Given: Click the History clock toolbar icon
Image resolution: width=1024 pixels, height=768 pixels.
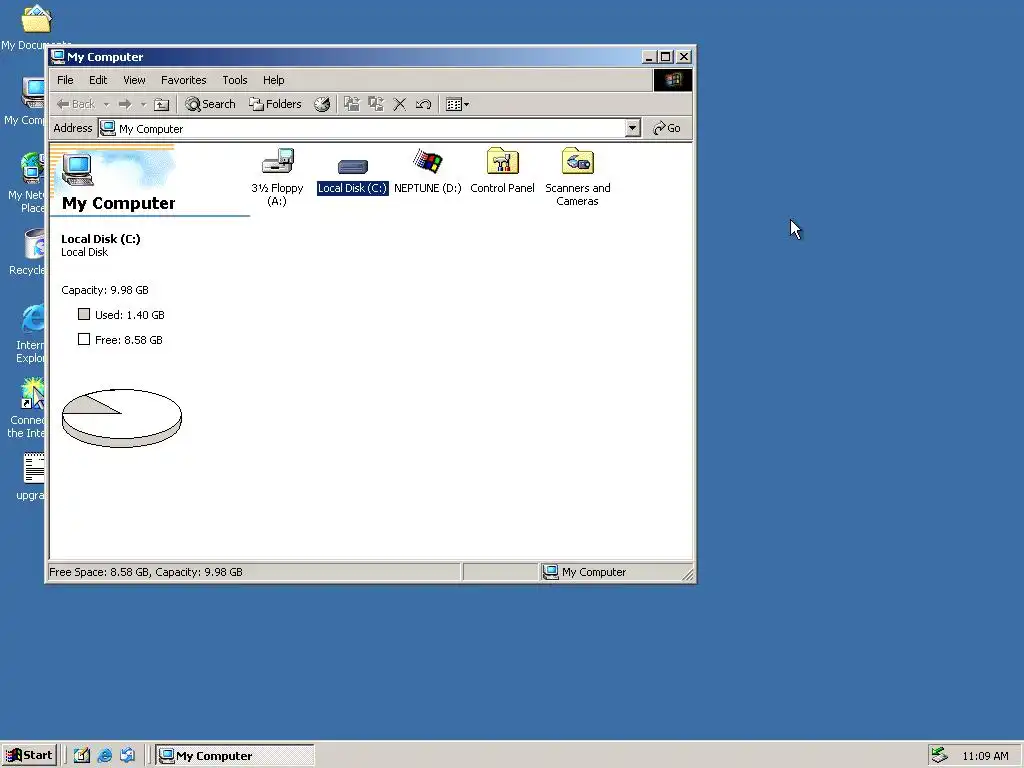Looking at the screenshot, I should pos(322,104).
